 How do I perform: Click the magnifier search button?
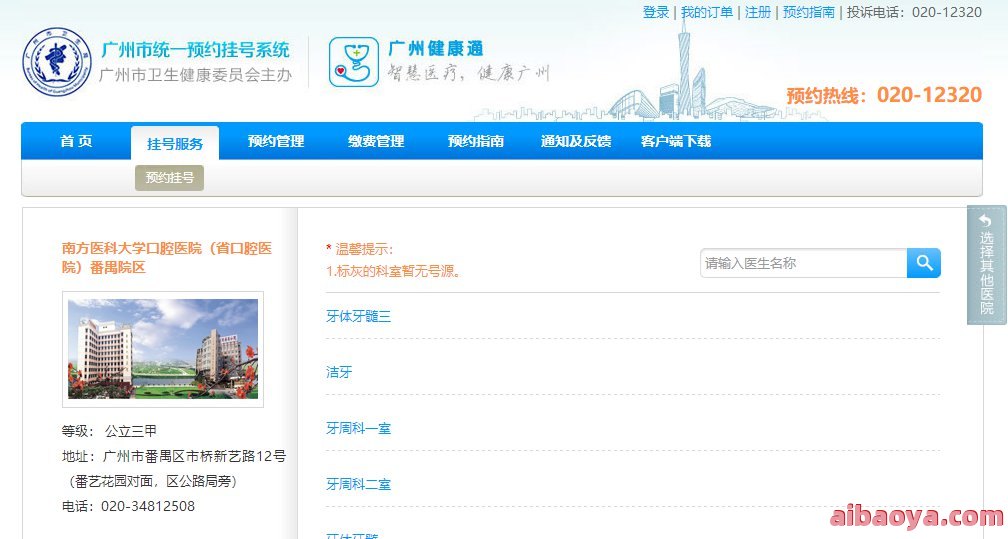(924, 263)
